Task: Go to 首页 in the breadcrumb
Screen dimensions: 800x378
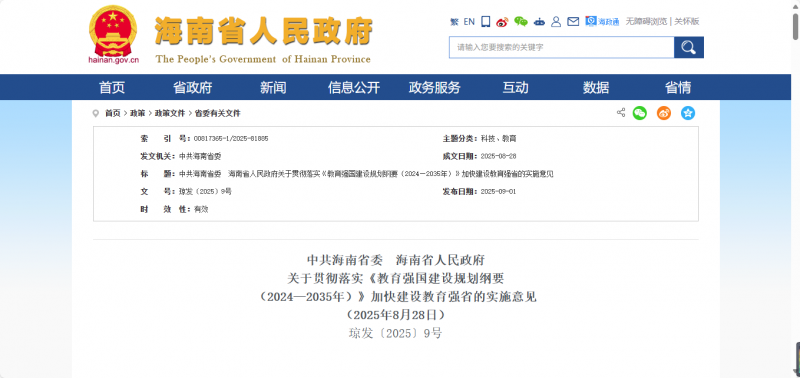Action: click(x=112, y=113)
